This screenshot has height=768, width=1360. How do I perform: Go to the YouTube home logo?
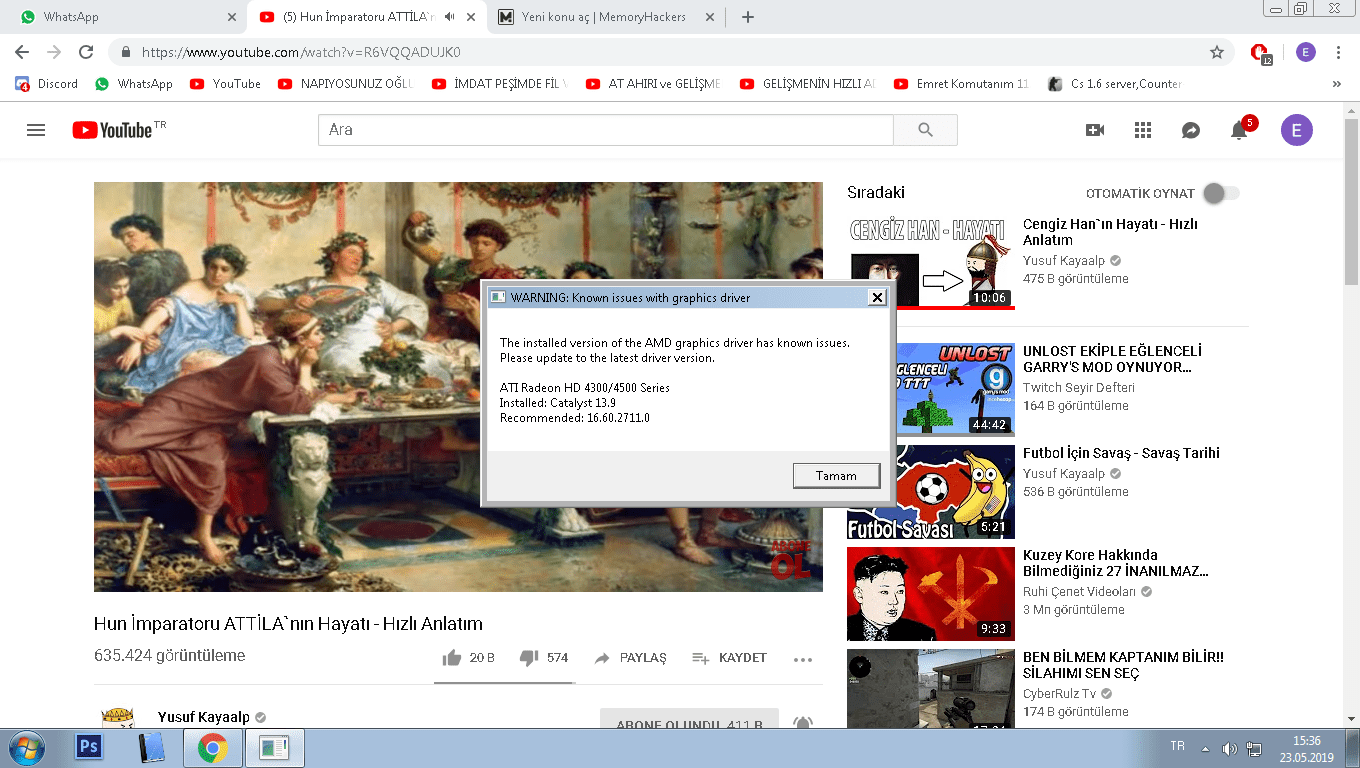[x=112, y=130]
